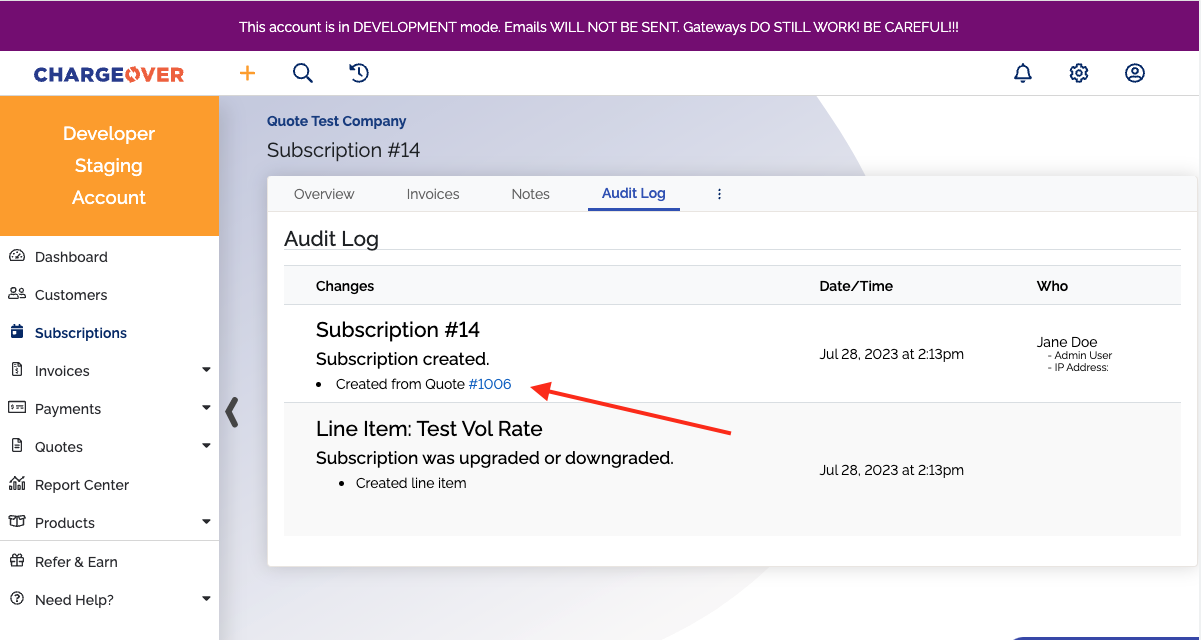Click the Refer & Earn gift icon
The image size is (1201, 640).
pos(17,561)
